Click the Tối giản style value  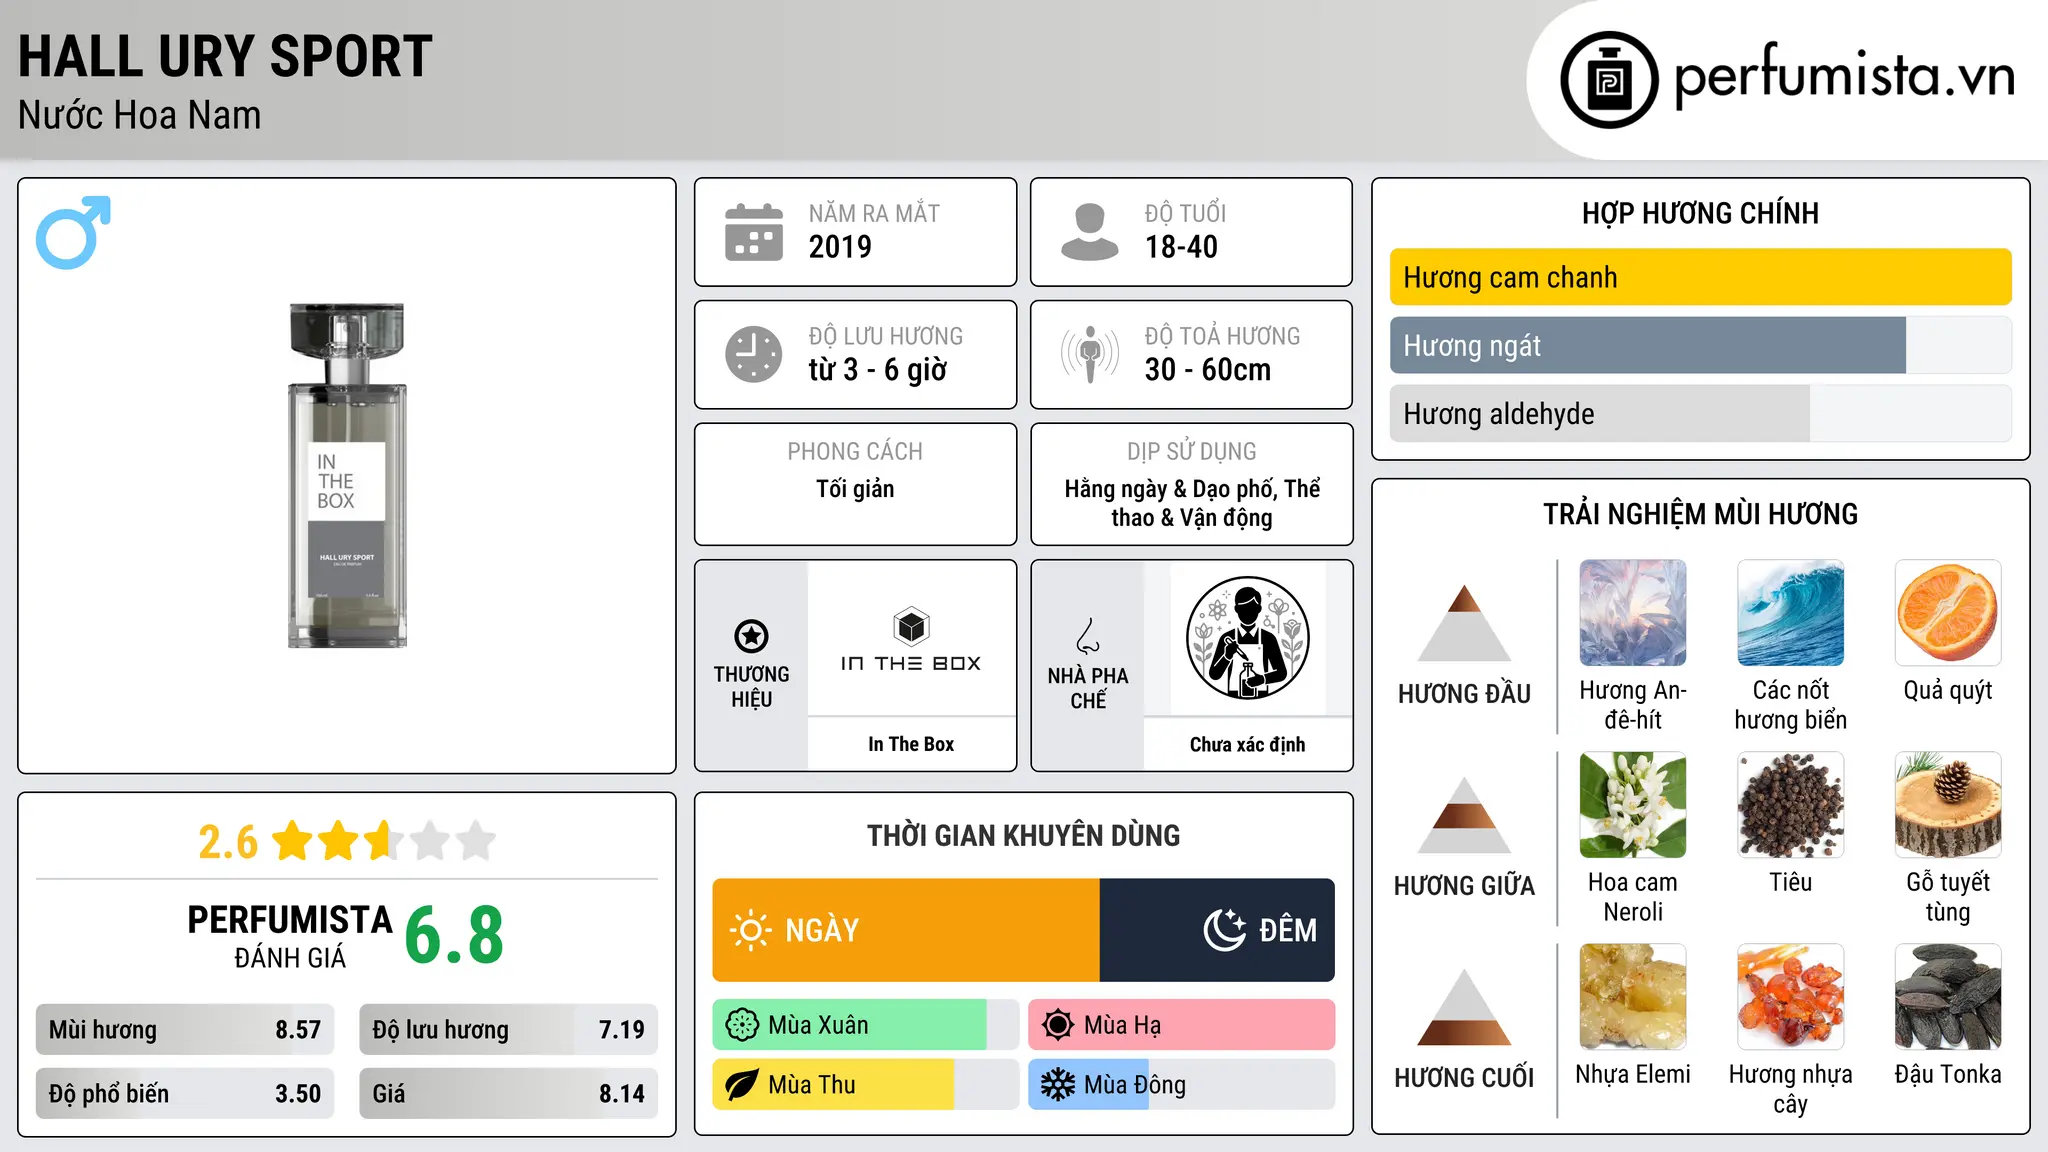855,489
